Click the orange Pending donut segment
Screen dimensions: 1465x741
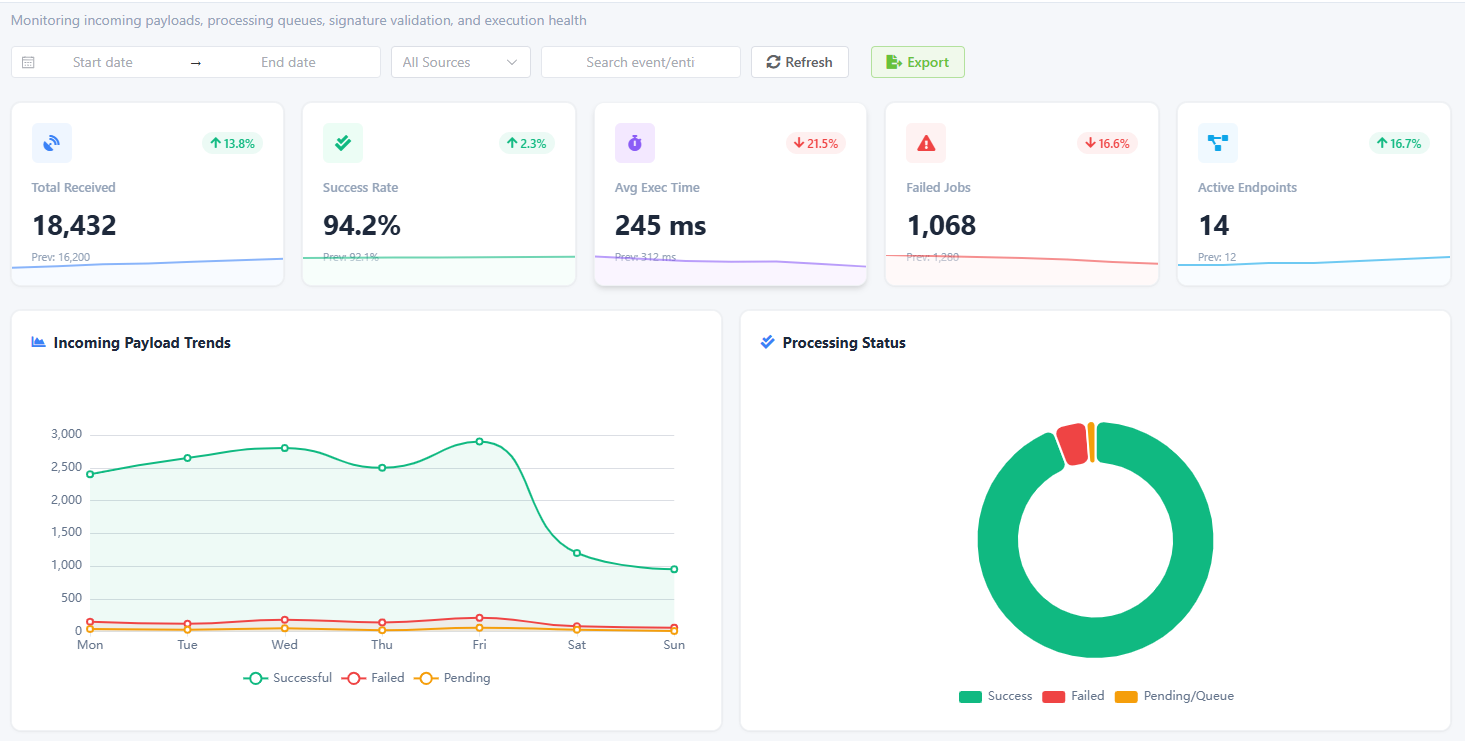pos(1091,442)
